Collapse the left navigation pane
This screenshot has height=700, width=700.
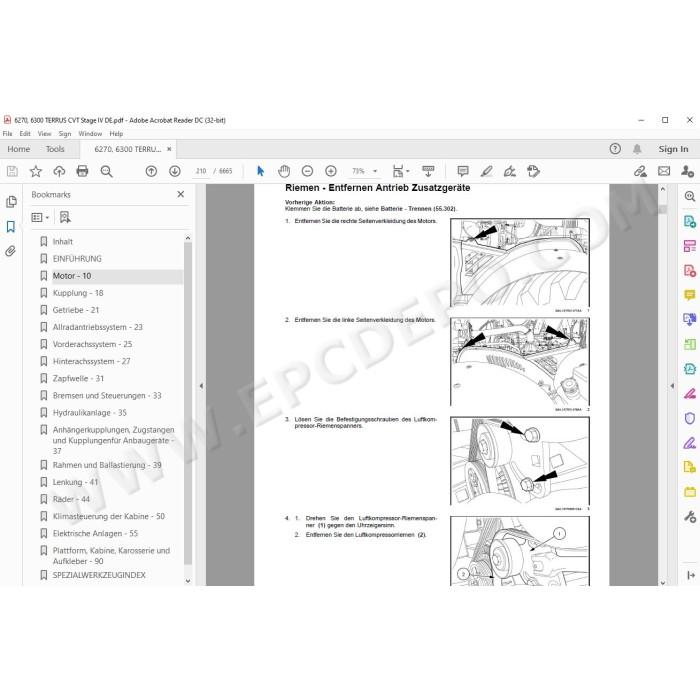click(201, 385)
